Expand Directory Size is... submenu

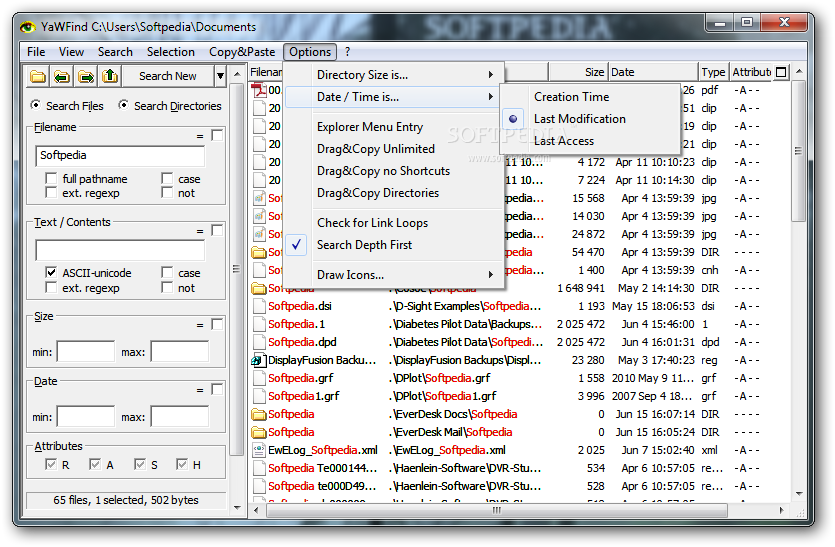[394, 75]
